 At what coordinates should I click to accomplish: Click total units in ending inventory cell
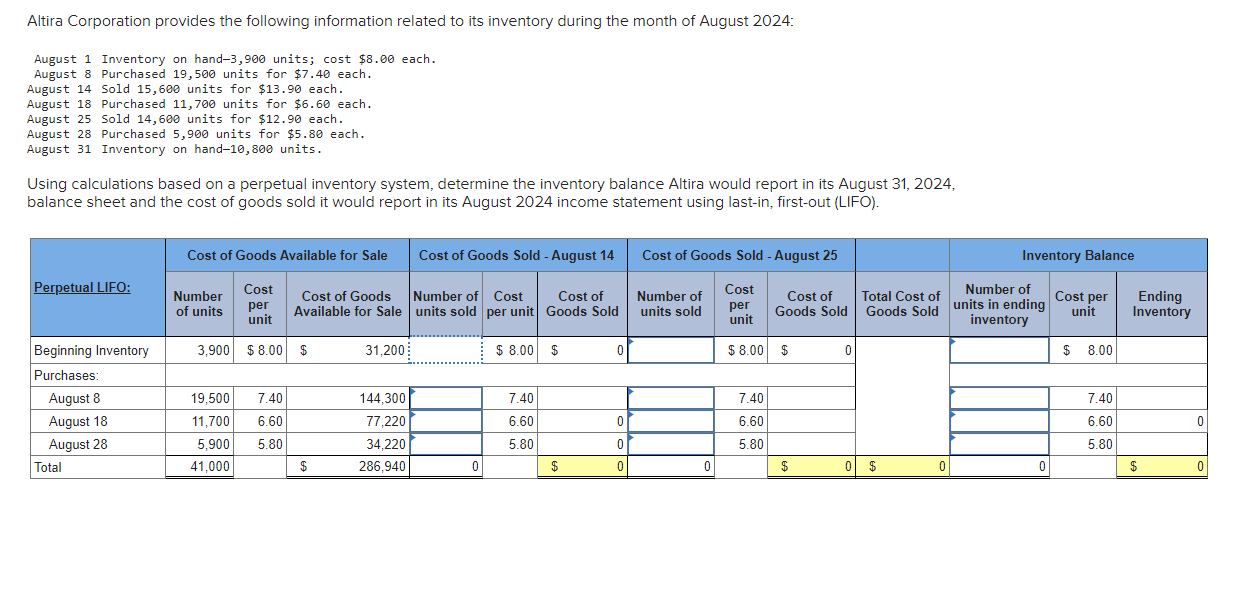click(999, 467)
